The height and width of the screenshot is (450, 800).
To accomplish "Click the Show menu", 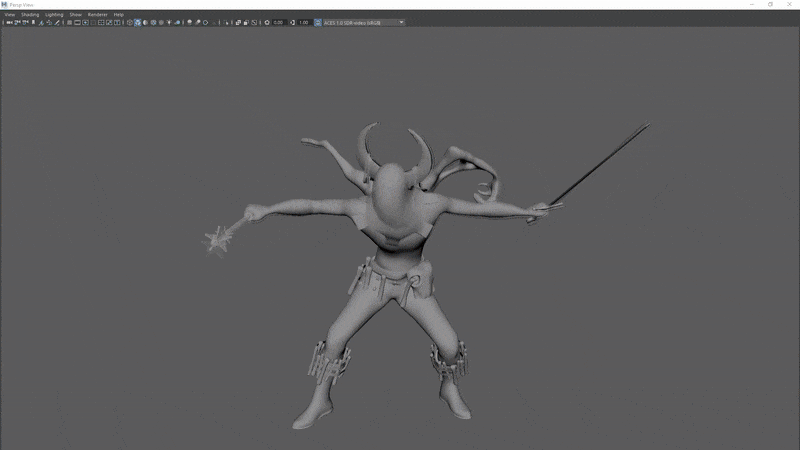I will [x=75, y=15].
